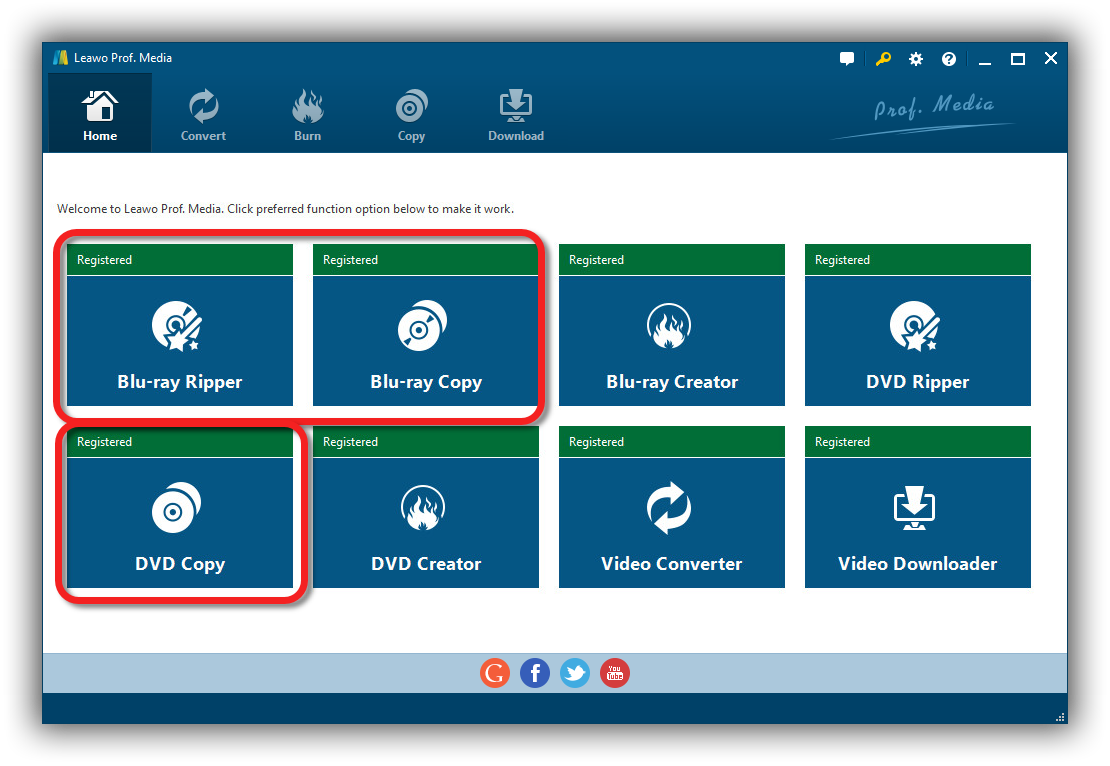Open the Copy tab

411,113
